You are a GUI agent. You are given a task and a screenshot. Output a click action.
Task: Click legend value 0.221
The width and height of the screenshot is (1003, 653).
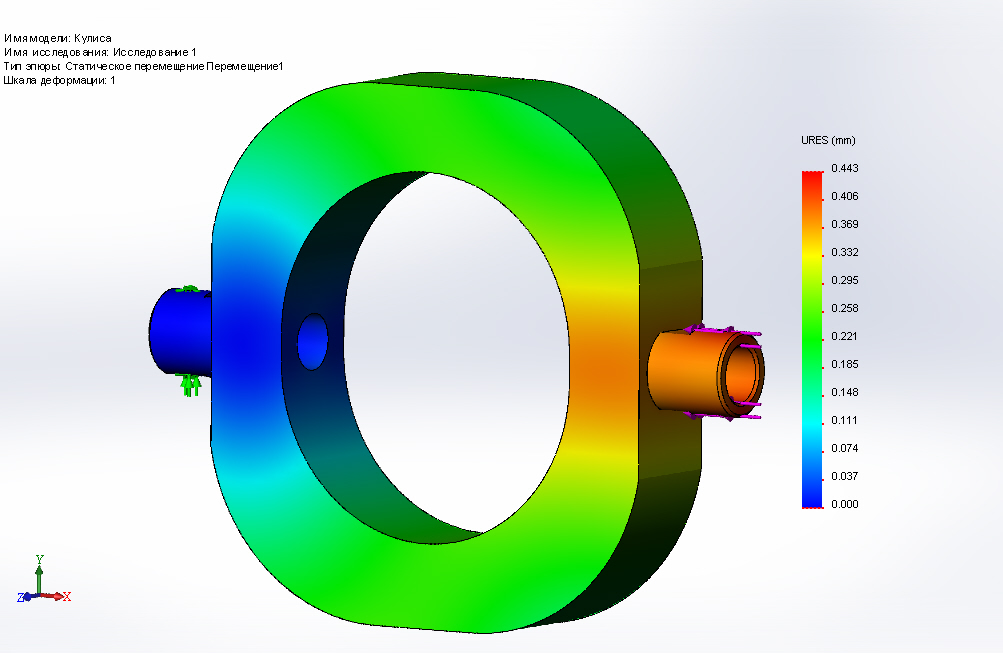tap(844, 336)
